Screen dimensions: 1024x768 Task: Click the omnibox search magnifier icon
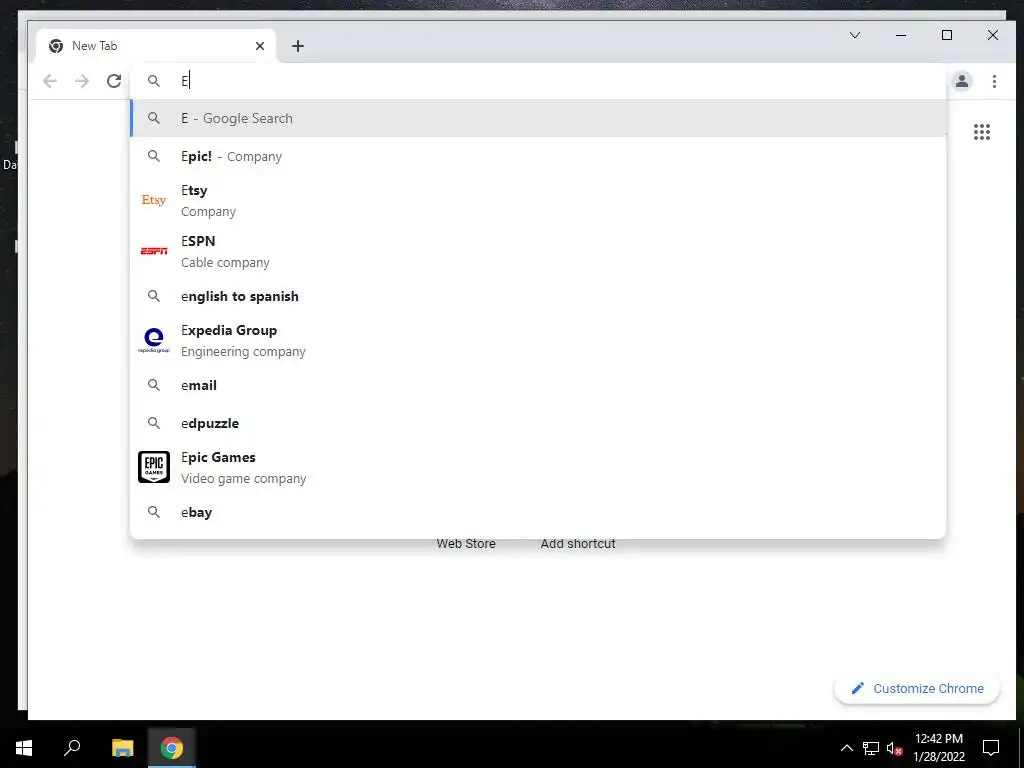click(153, 81)
